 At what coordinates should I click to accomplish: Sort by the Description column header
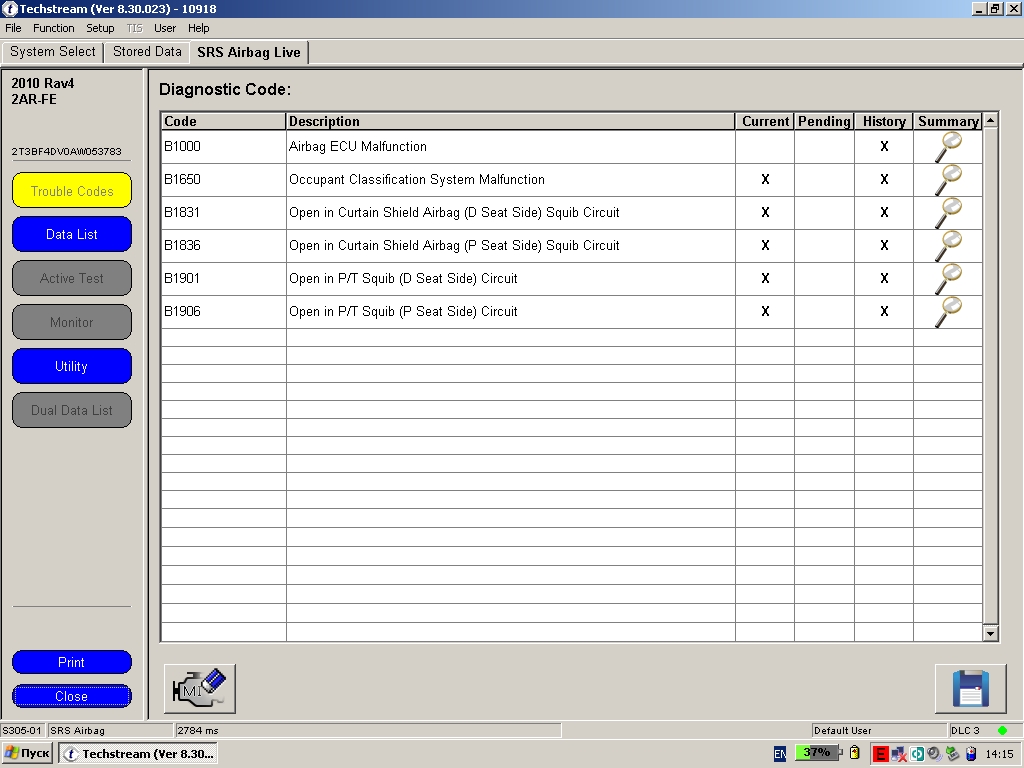(510, 121)
